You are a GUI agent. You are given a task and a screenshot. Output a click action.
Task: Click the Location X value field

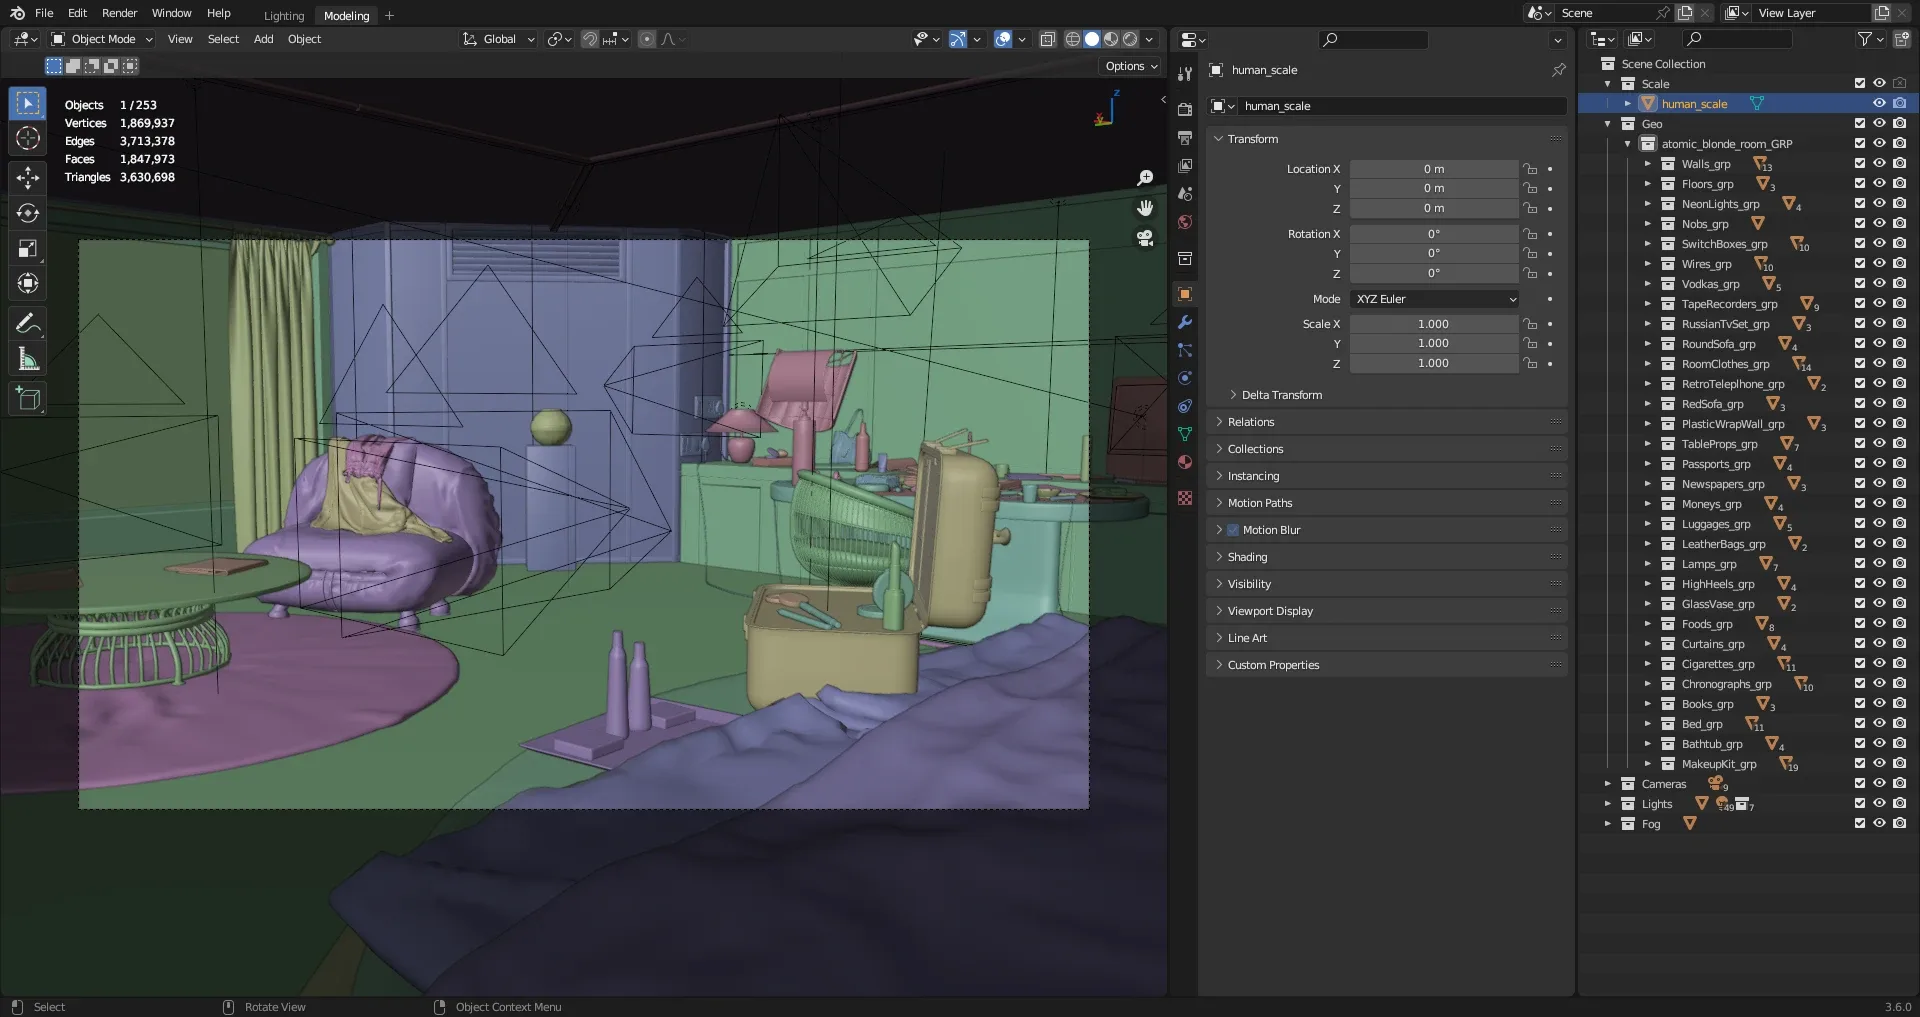[1434, 169]
